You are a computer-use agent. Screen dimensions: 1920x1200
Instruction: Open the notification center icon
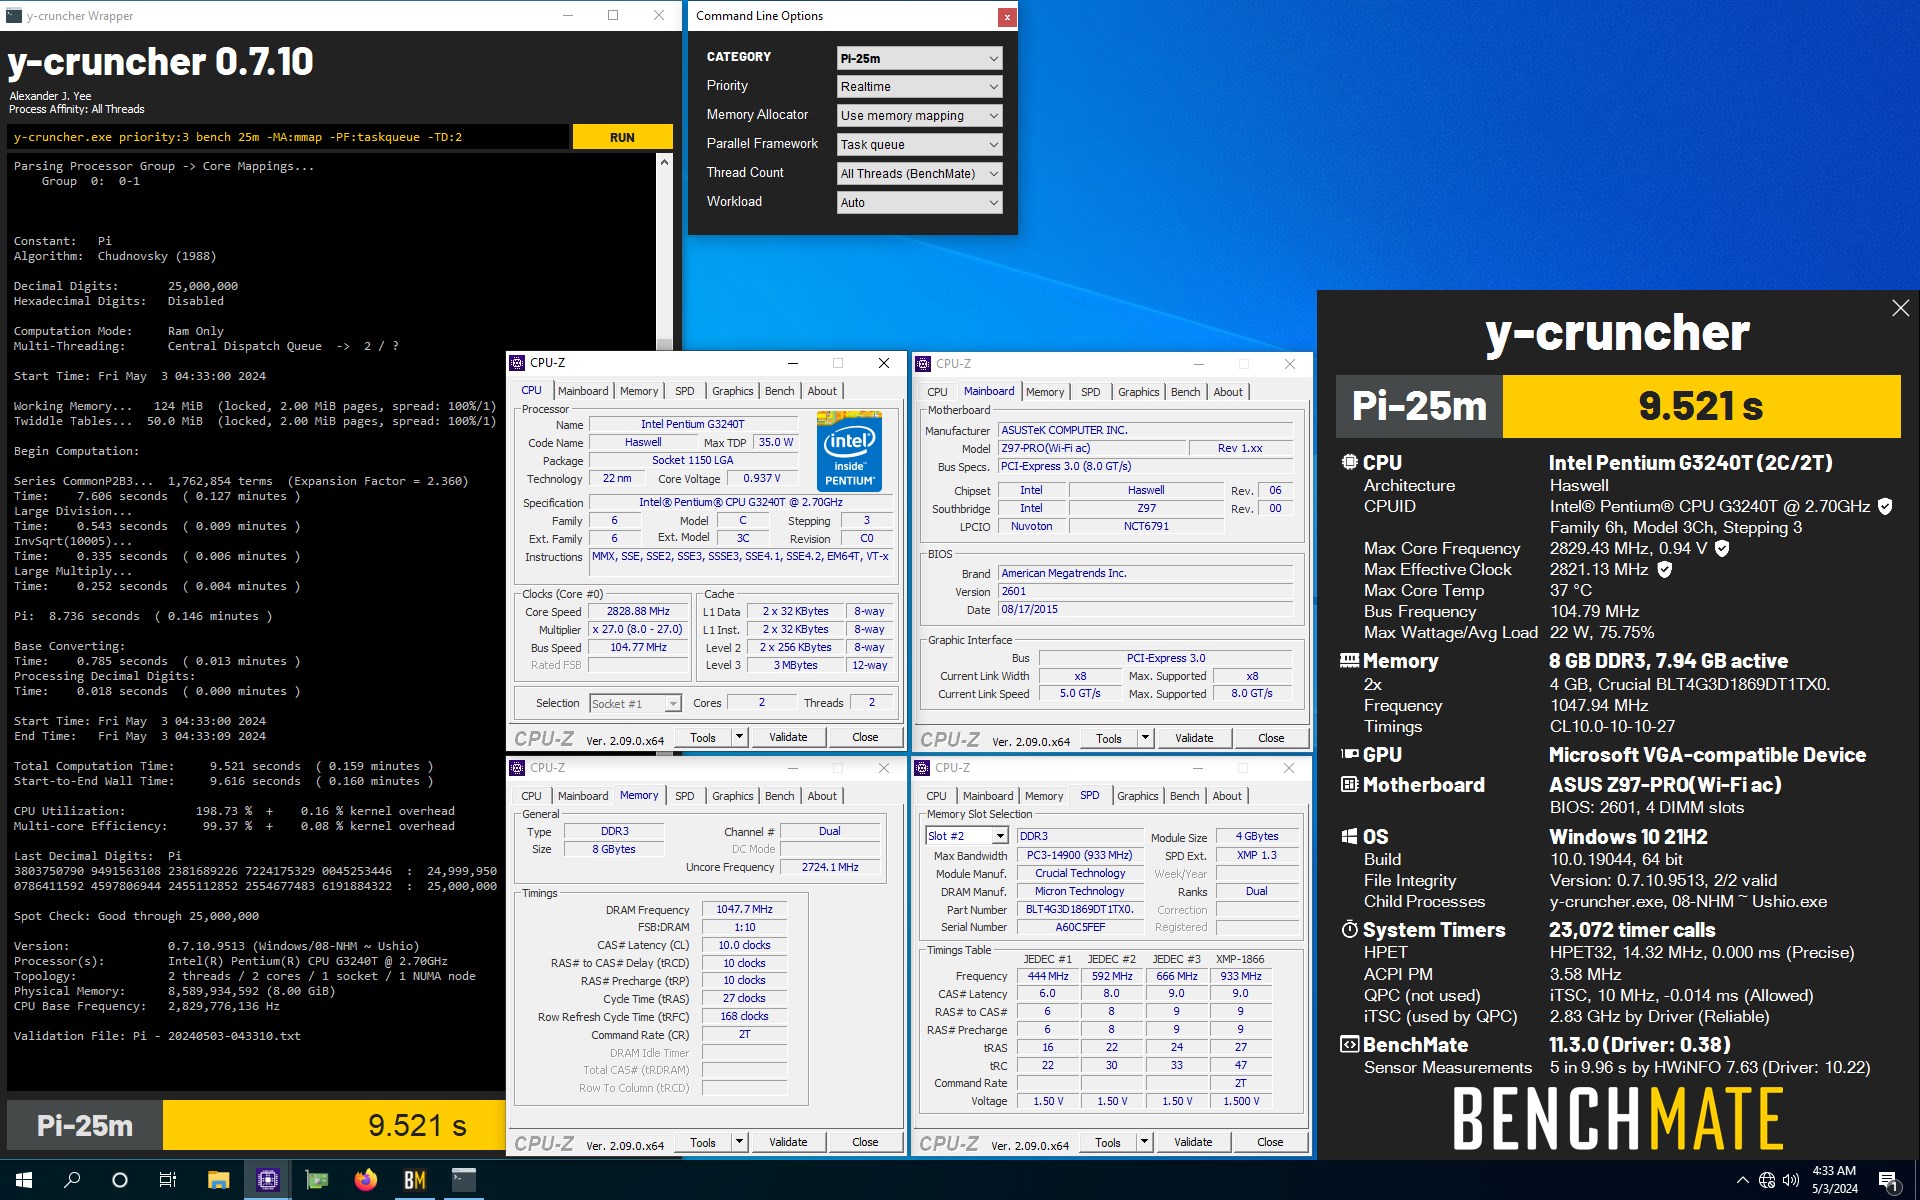pyautogui.click(x=1888, y=1181)
